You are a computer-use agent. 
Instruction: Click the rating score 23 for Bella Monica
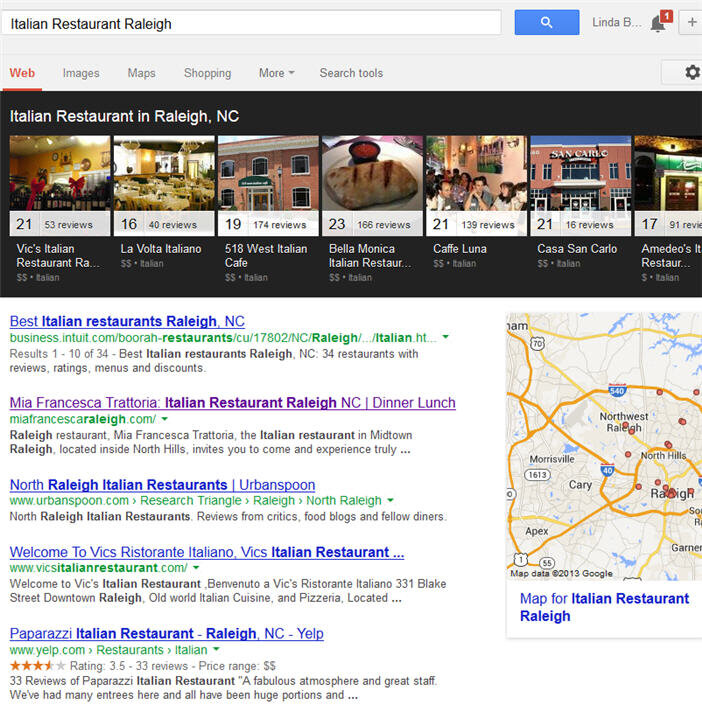337,224
